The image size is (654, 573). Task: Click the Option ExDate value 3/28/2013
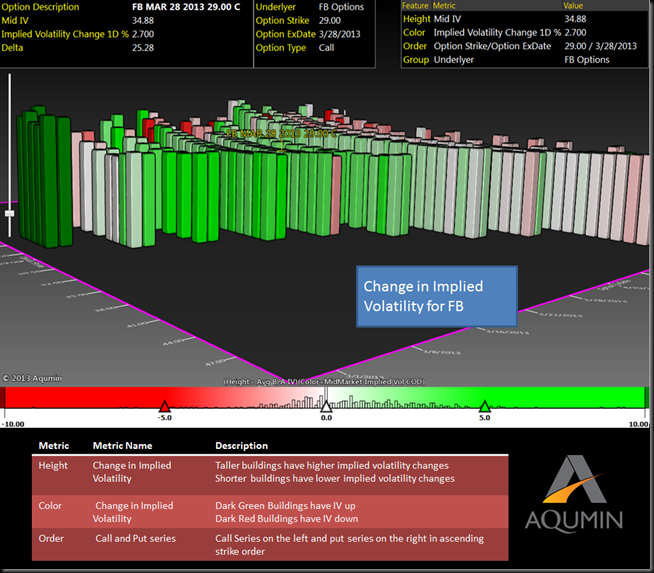(x=340, y=34)
